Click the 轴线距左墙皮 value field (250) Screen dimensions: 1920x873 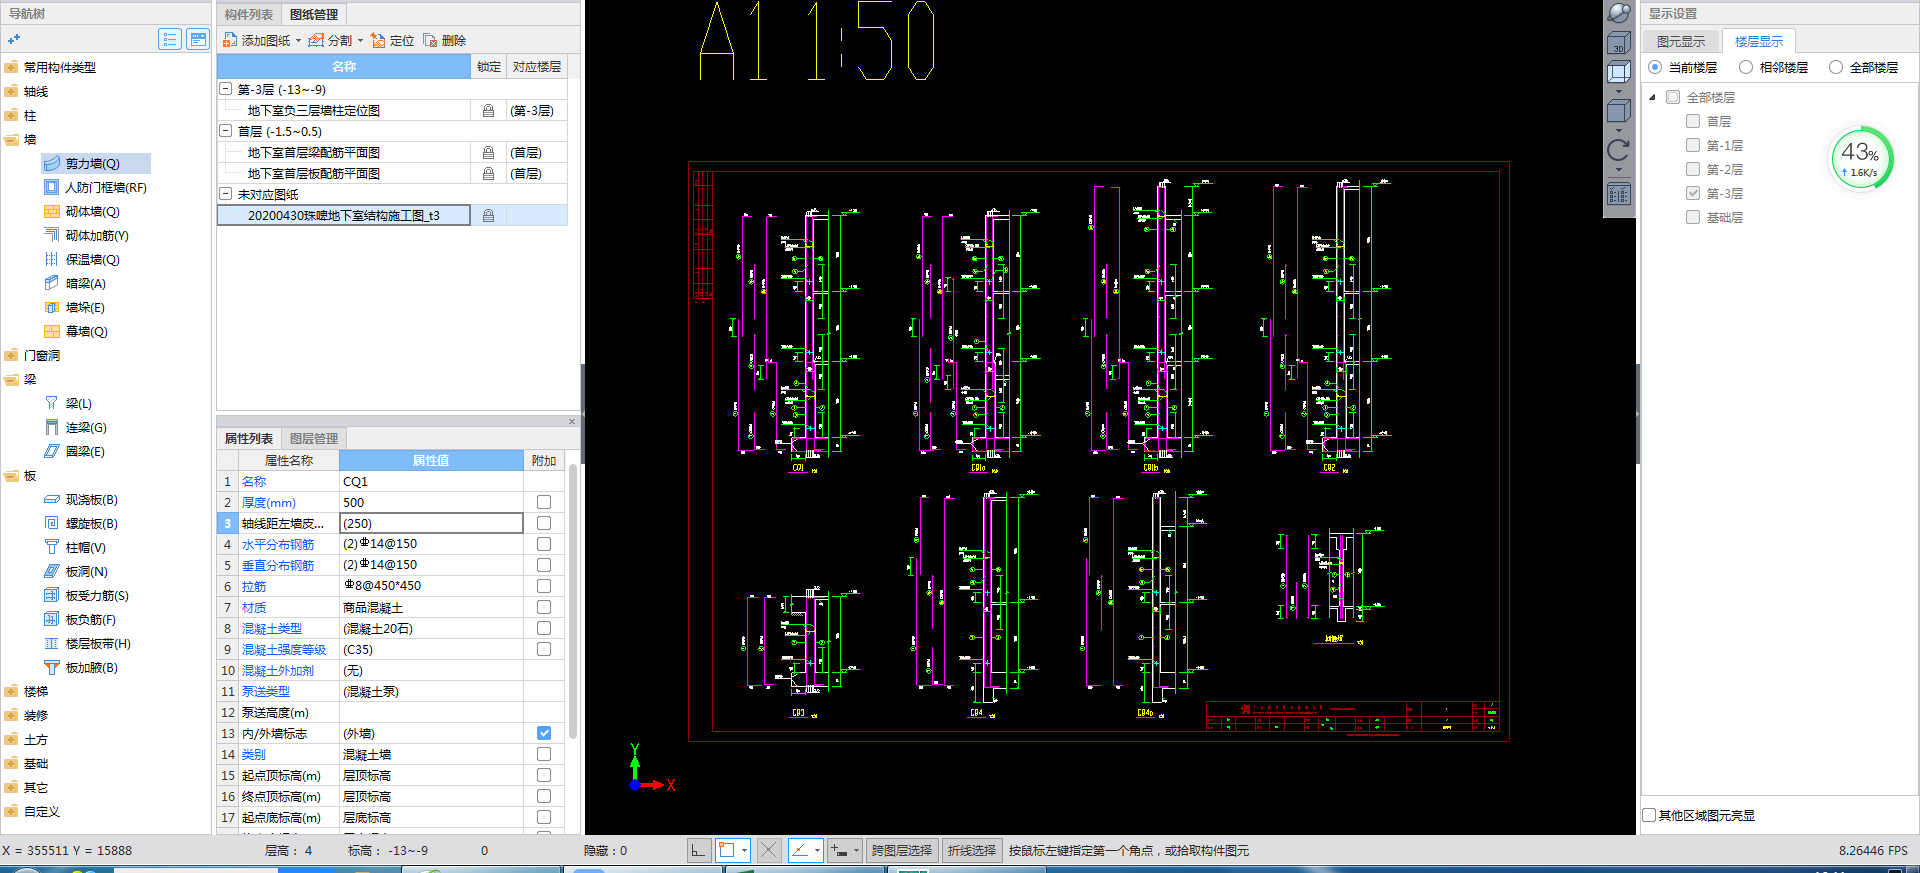[x=431, y=523]
